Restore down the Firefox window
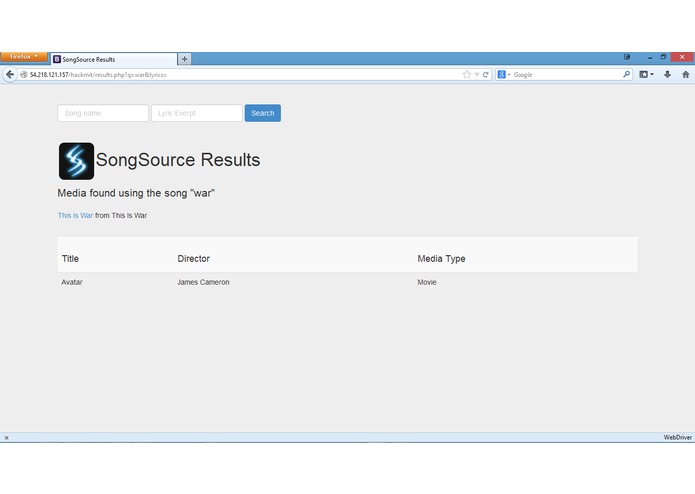The height and width of the screenshot is (494, 695). pos(663,57)
